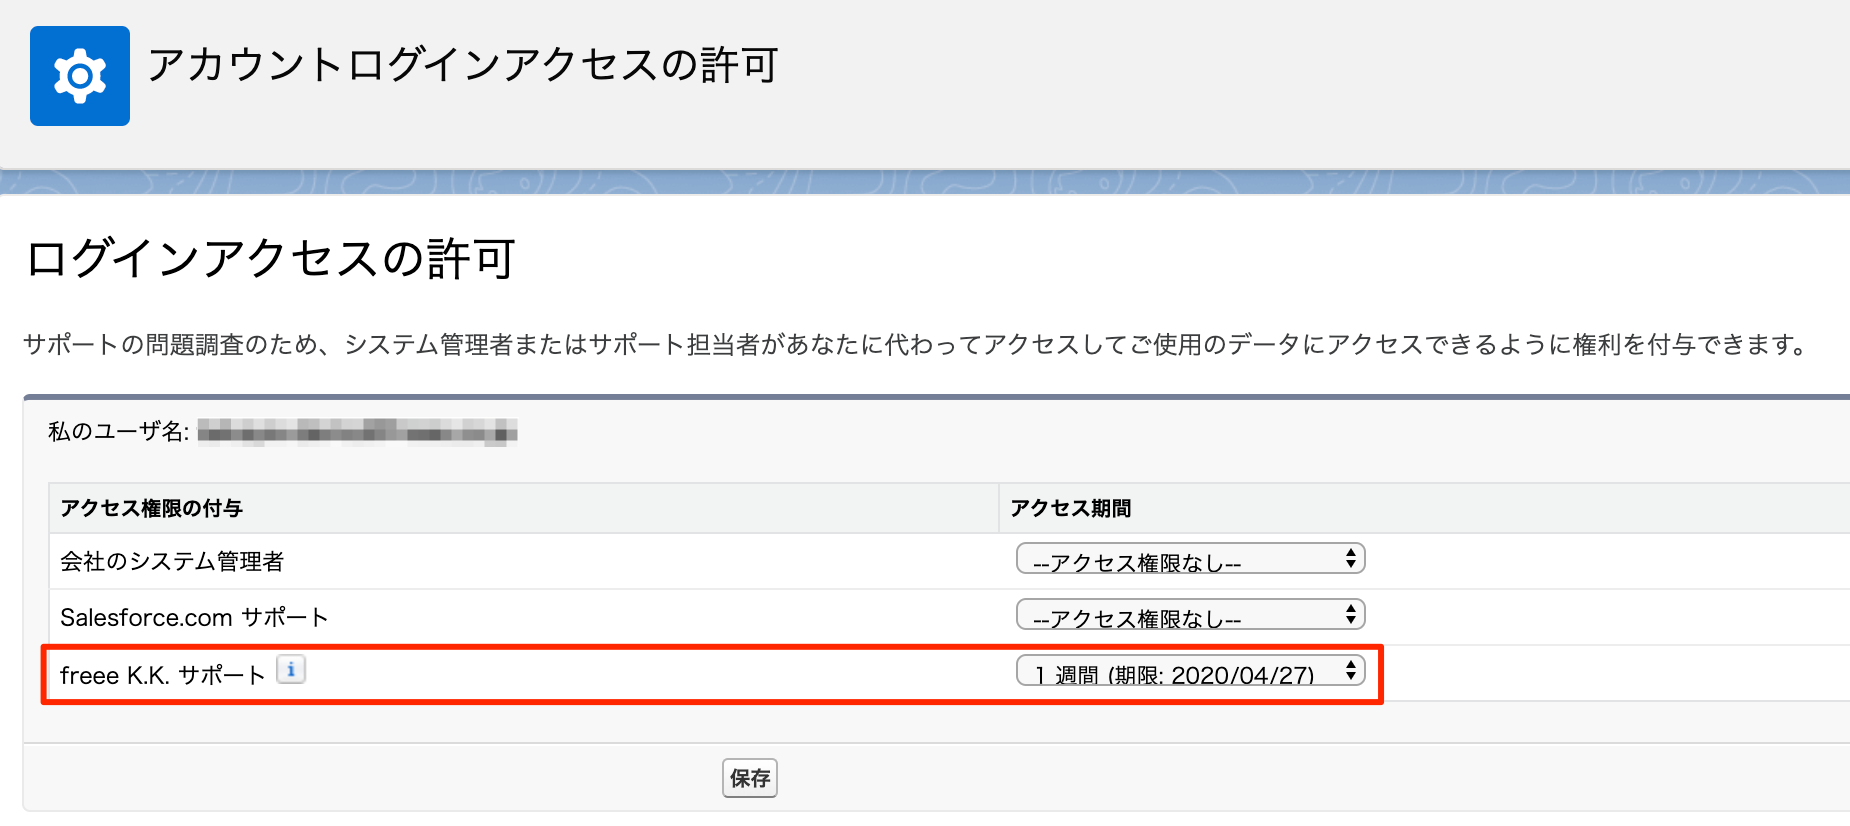Viewport: 1850px width, 826px height.
Task: Select the freee K.K. サポート row label
Action: click(162, 675)
